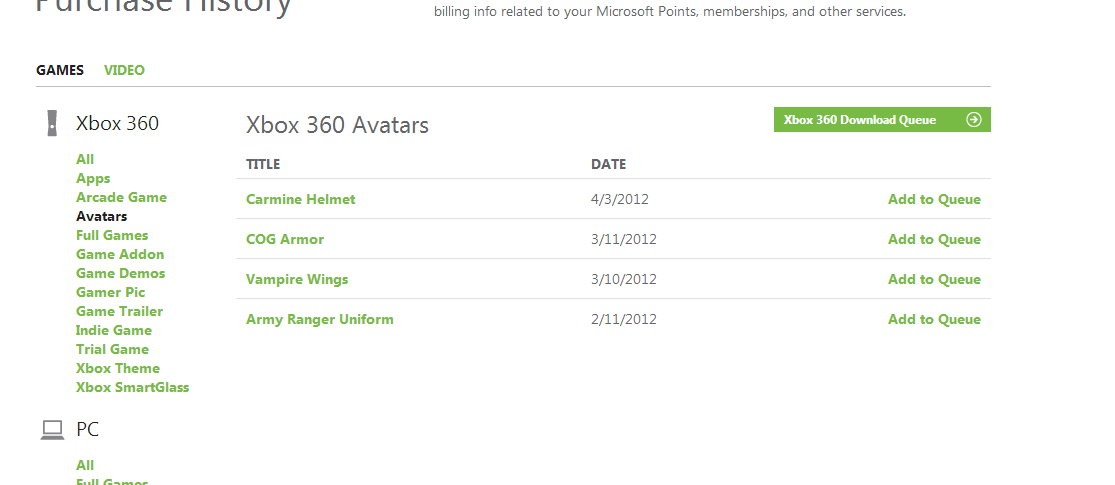Filter by Arcade Game category
This screenshot has width=1115, height=485.
pos(121,197)
